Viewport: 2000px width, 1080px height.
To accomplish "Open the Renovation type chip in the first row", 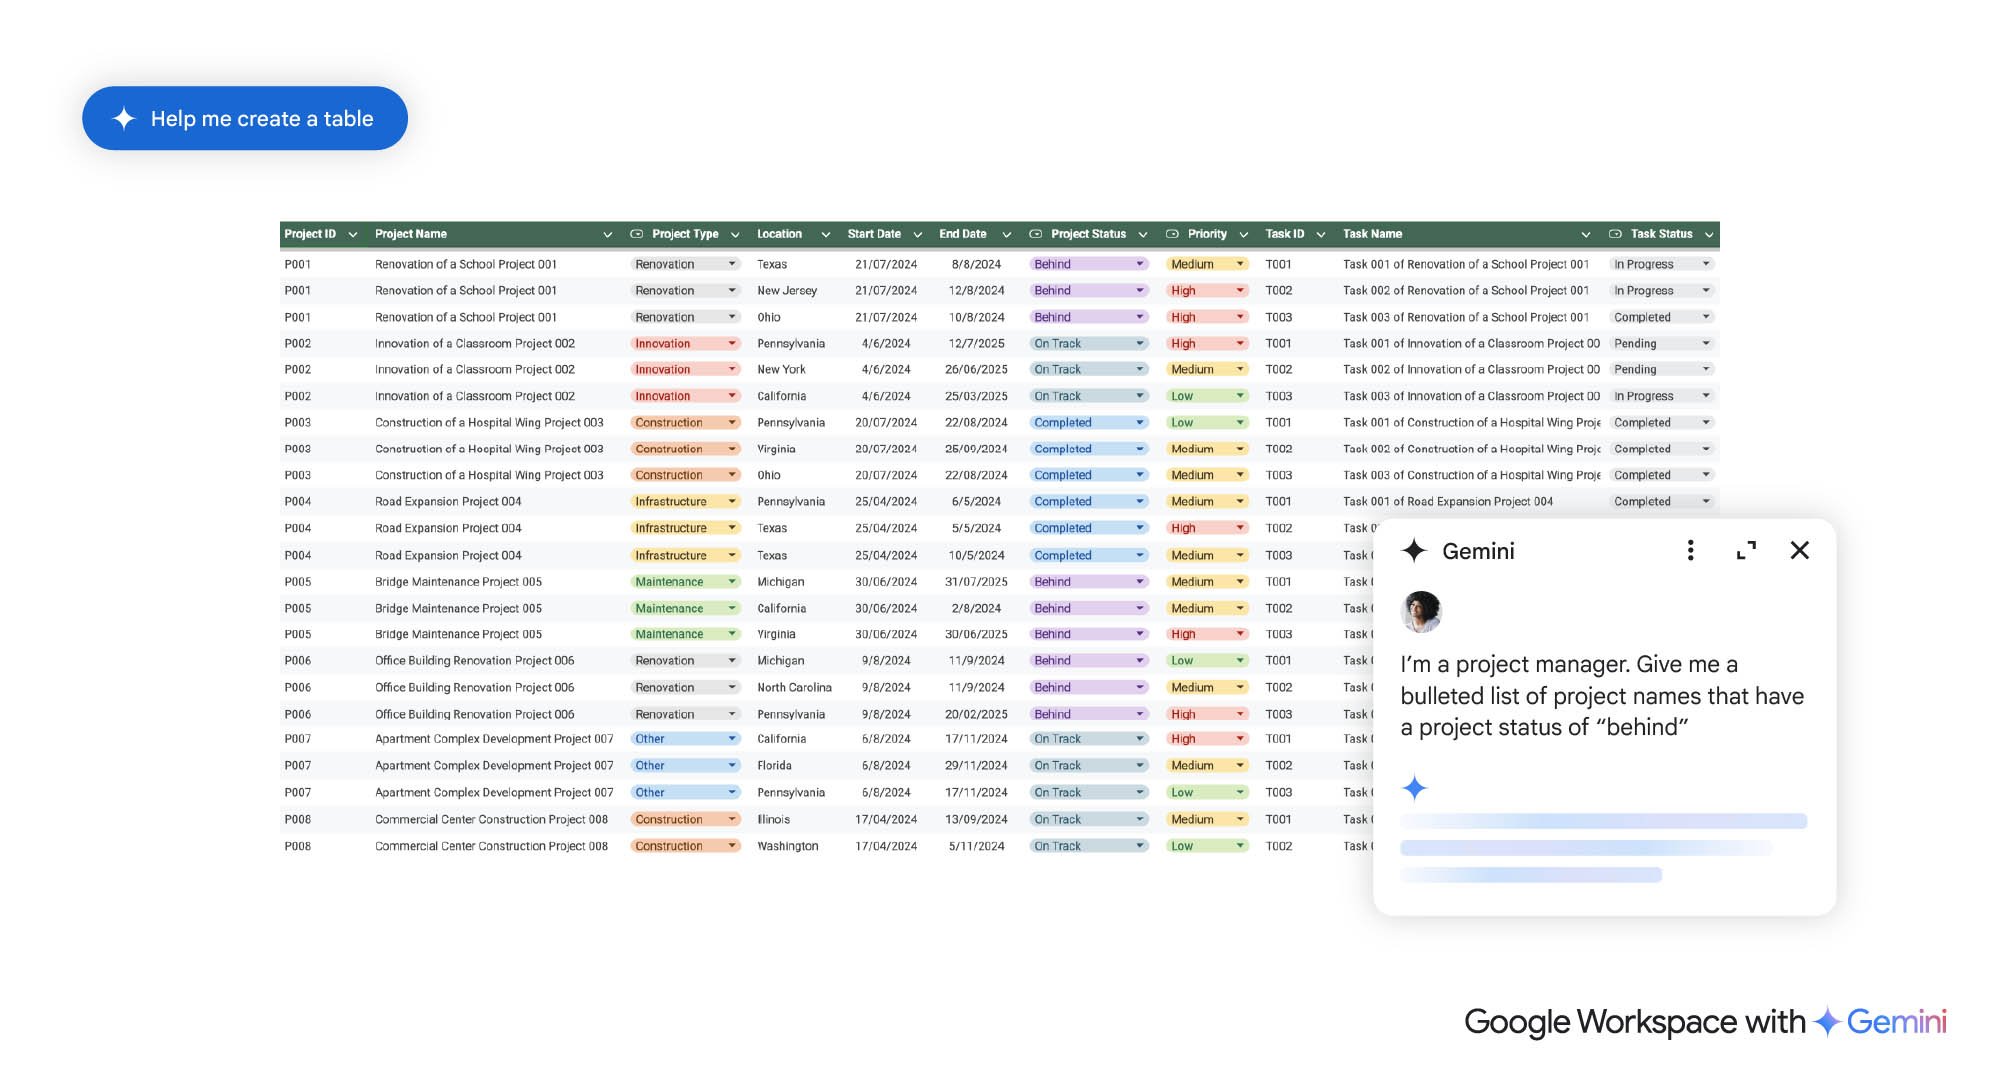I will [x=685, y=264].
